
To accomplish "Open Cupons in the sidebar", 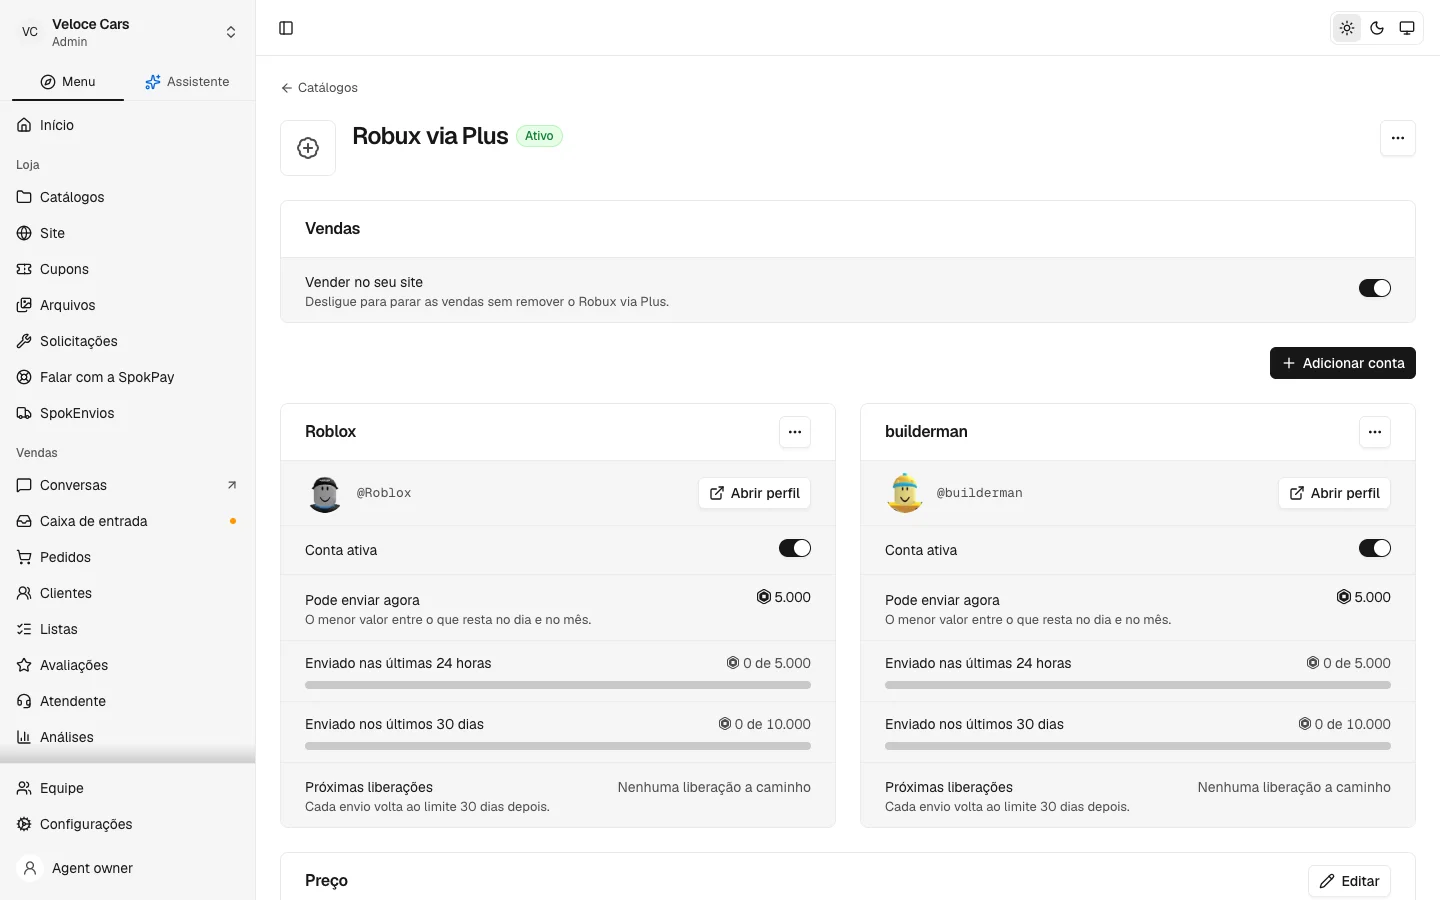I will 127,269.
